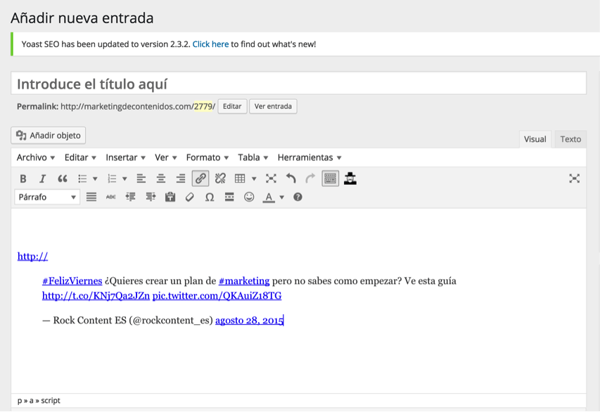The height and width of the screenshot is (412, 600).
Task: Switch to the Texto editor tab
Action: click(x=570, y=139)
